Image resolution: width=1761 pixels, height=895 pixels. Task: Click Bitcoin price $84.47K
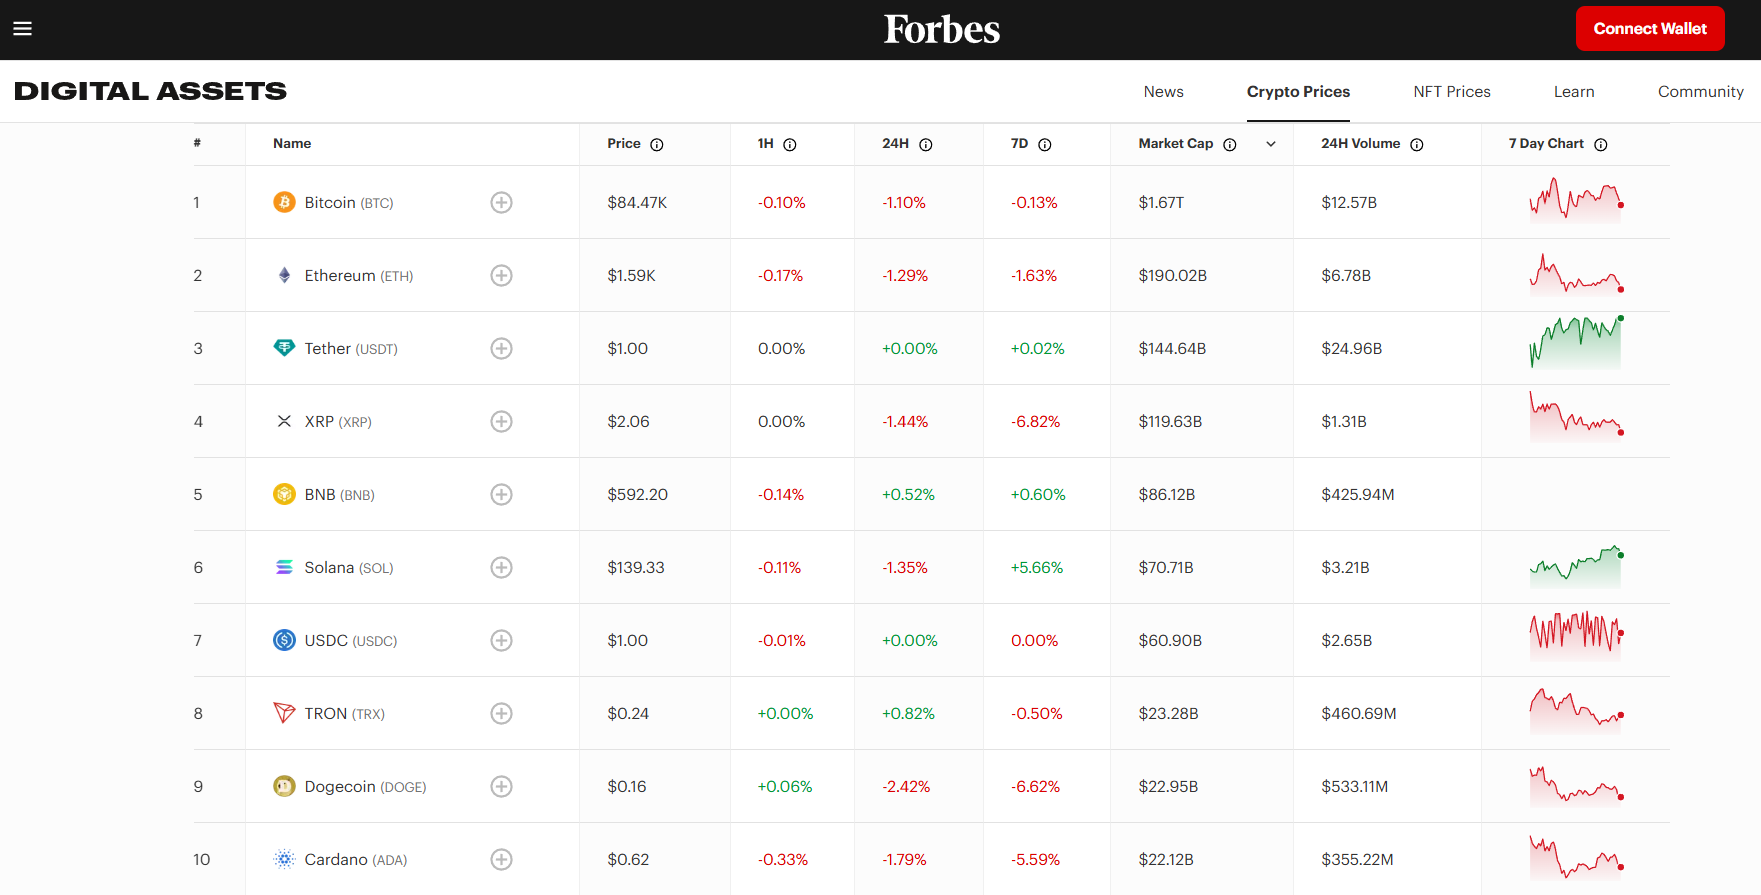(637, 203)
